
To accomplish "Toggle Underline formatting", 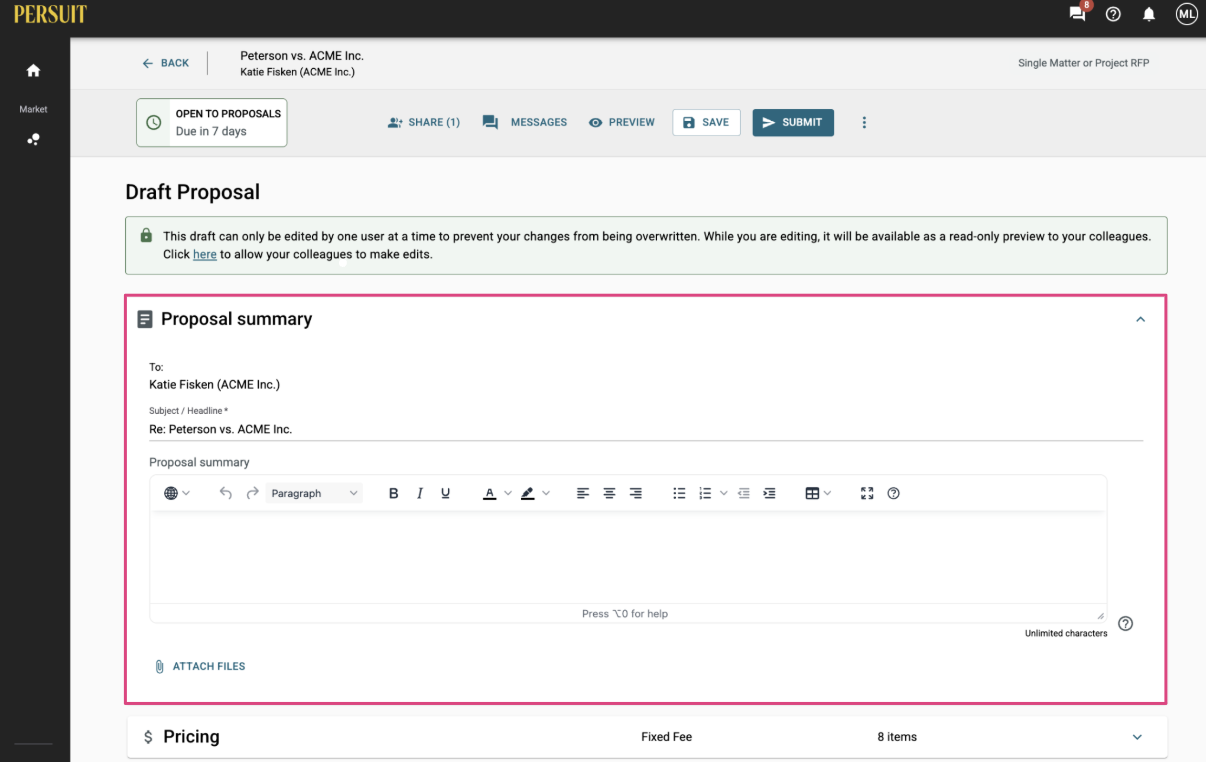I will pos(446,493).
